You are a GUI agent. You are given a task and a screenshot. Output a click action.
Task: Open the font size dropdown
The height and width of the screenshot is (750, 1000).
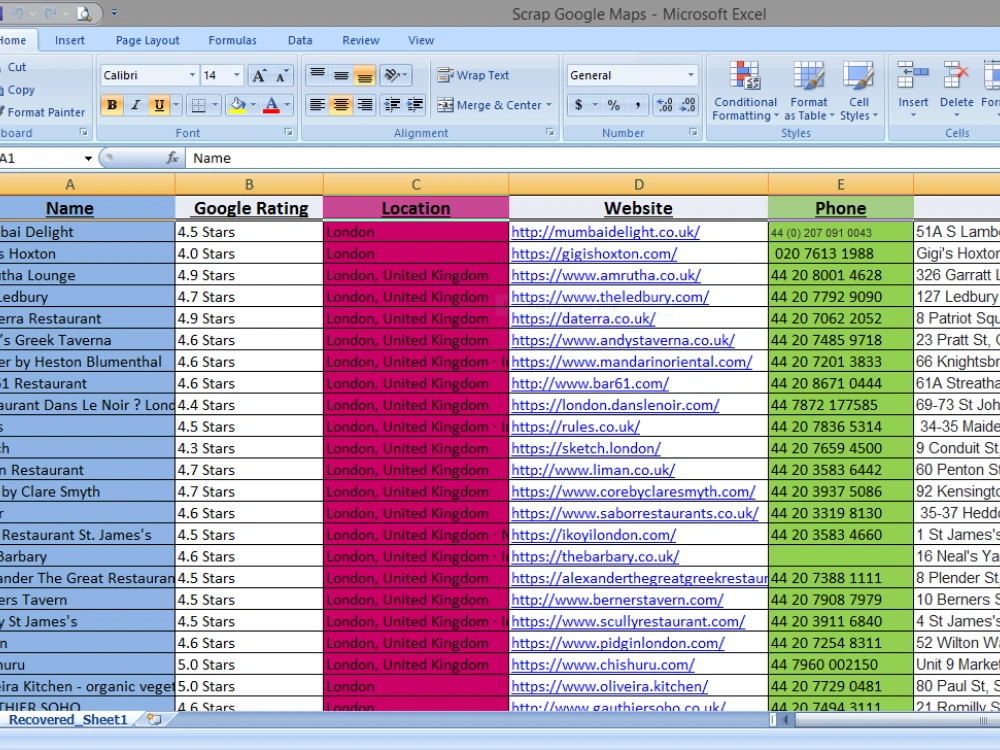[x=237, y=75]
